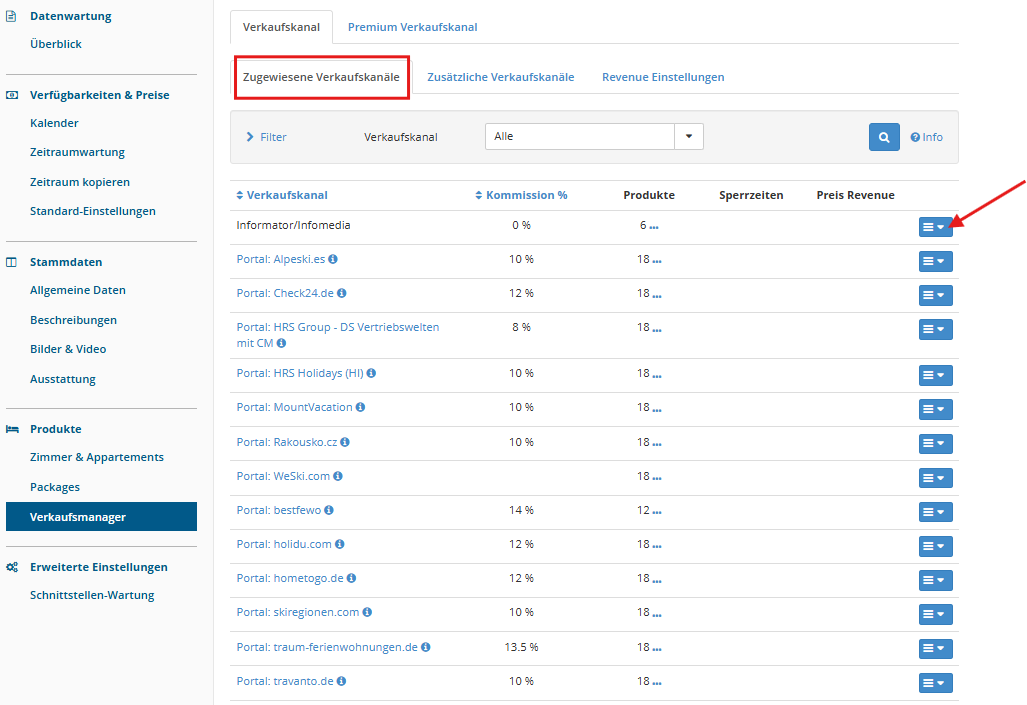Open Zusätzliche Verkaufskanäle sub-tab
Viewport: 1027px width, 705px height.
click(500, 77)
